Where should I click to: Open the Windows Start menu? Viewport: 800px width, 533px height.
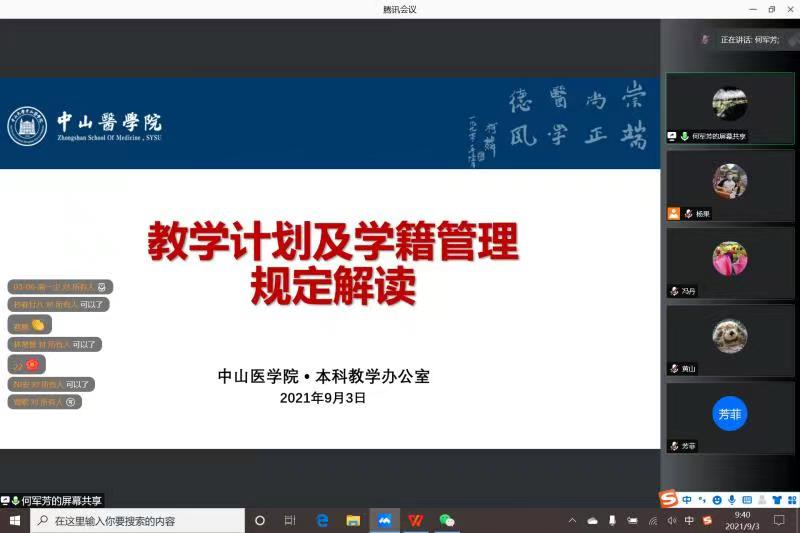click(x=15, y=521)
